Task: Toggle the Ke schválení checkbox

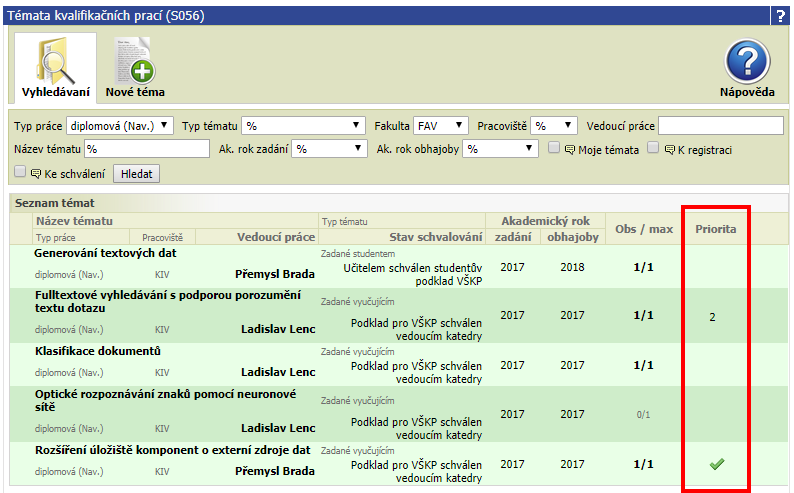Action: [x=20, y=172]
